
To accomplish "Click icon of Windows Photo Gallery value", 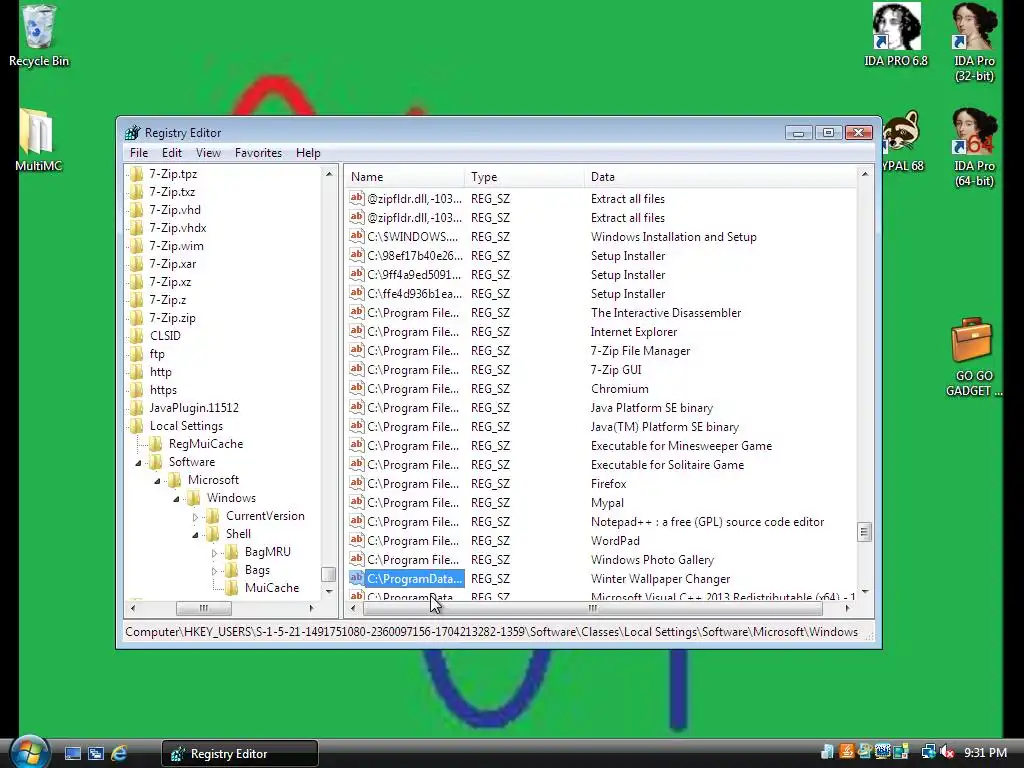I will pyautogui.click(x=357, y=559).
